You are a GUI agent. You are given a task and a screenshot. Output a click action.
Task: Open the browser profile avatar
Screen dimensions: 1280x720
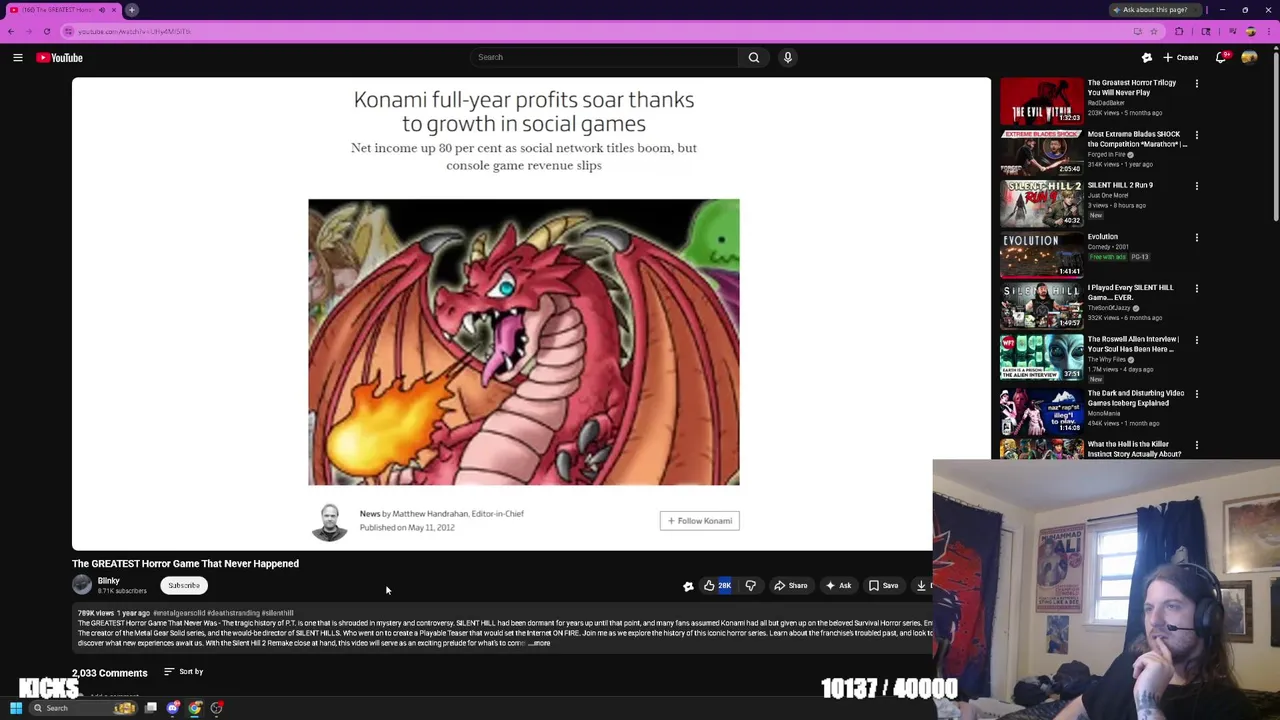pos(1250,31)
